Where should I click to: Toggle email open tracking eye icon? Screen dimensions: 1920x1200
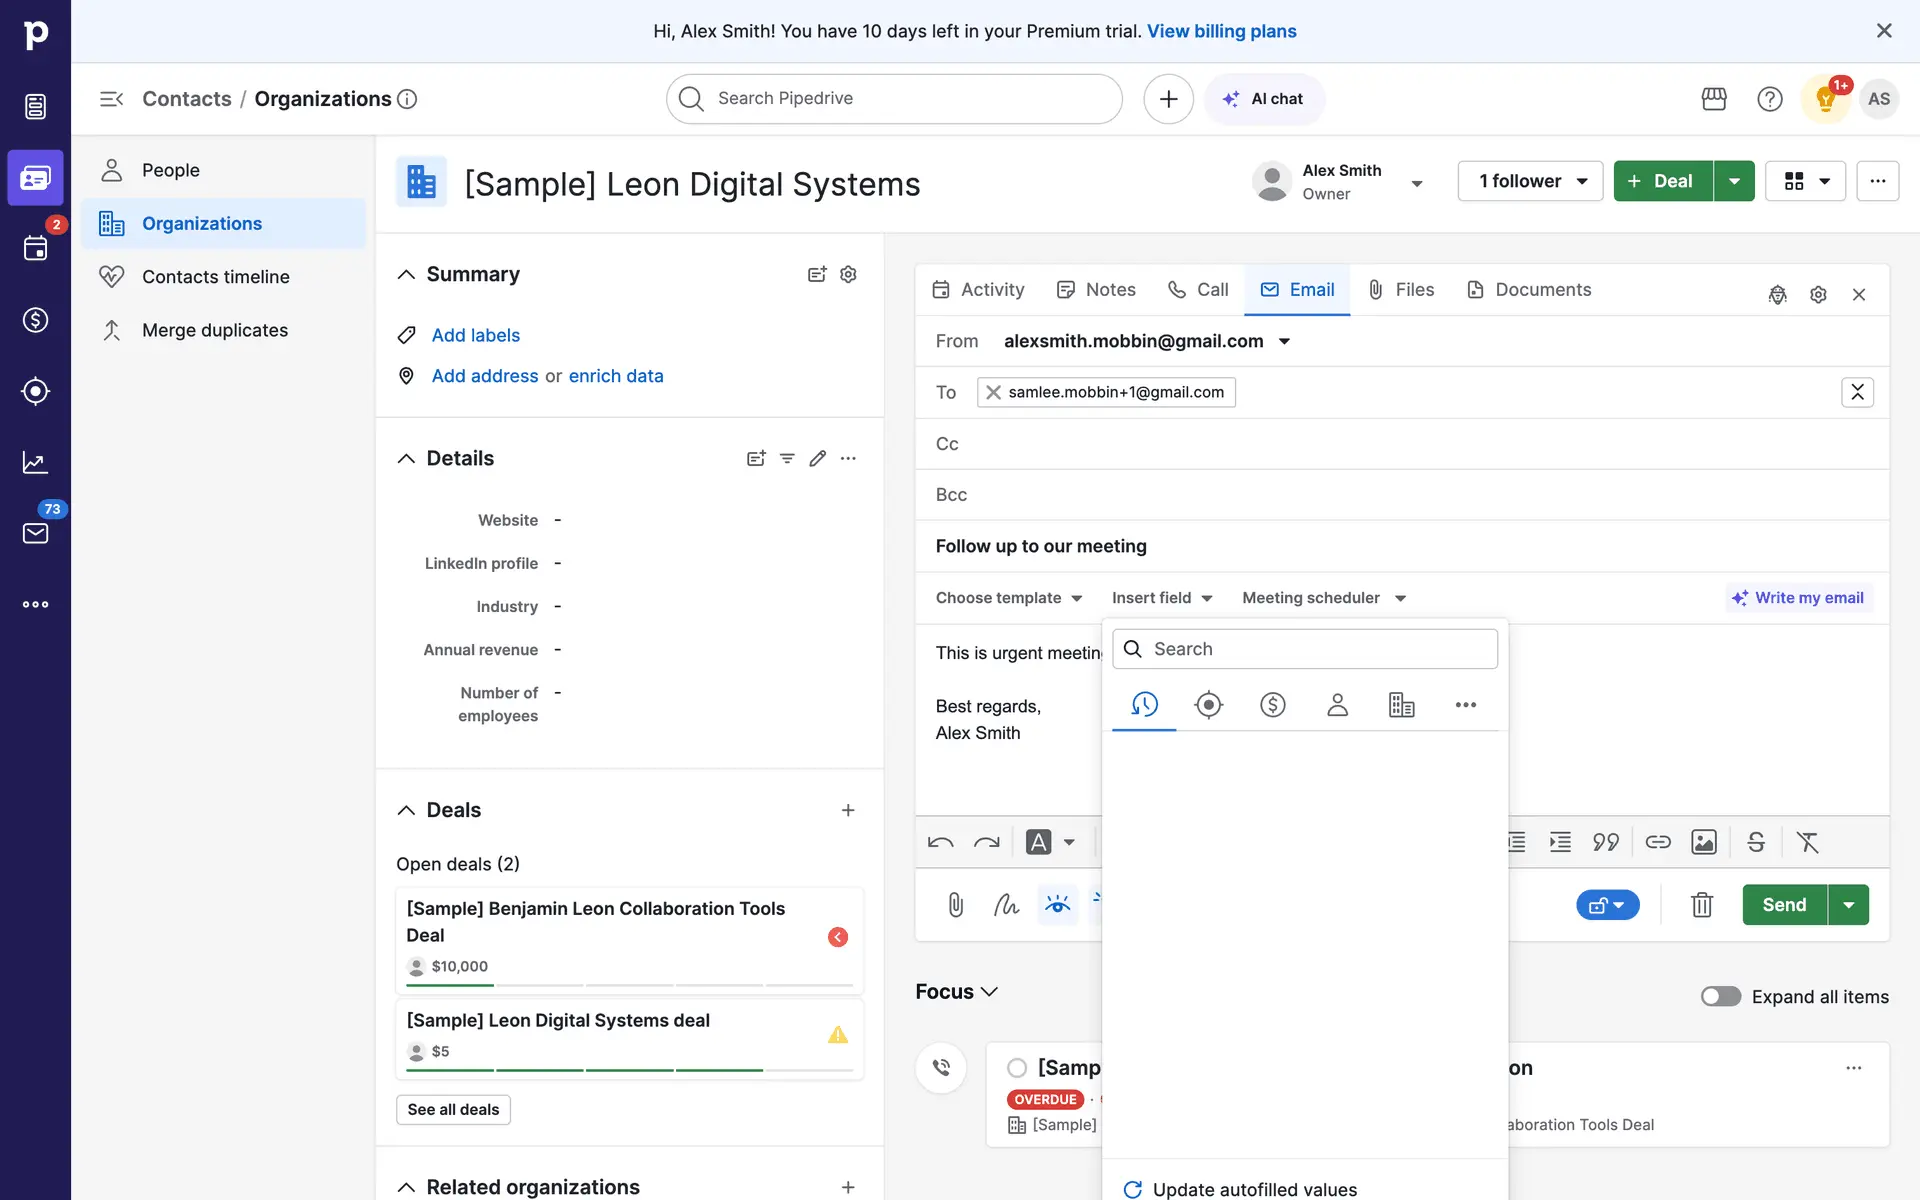coord(1057,905)
